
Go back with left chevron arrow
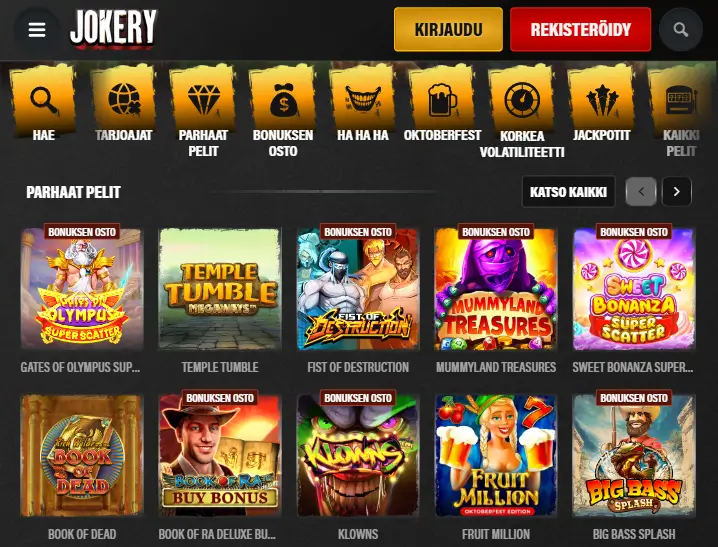641,192
